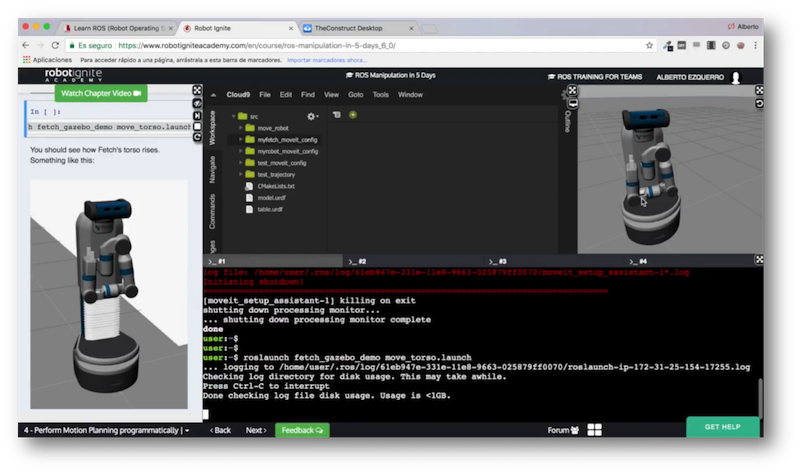Click the Watch Chapter Video button
This screenshot has height=474, width=800.
tap(101, 93)
